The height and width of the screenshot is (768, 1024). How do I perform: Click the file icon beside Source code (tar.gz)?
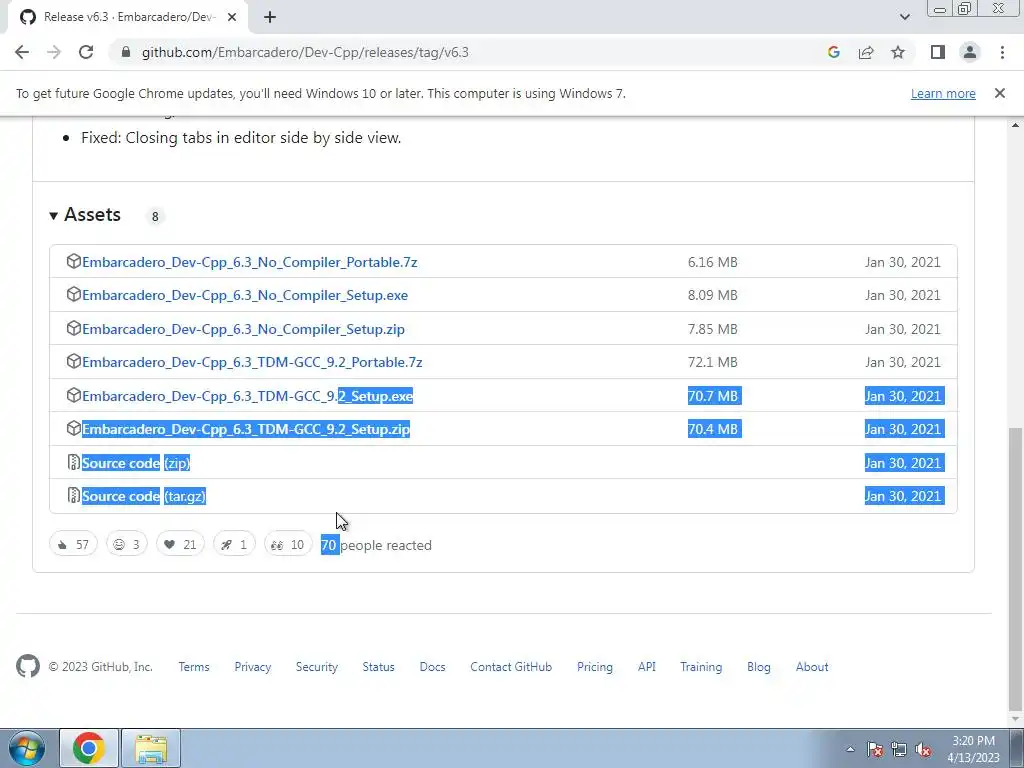[x=74, y=496]
